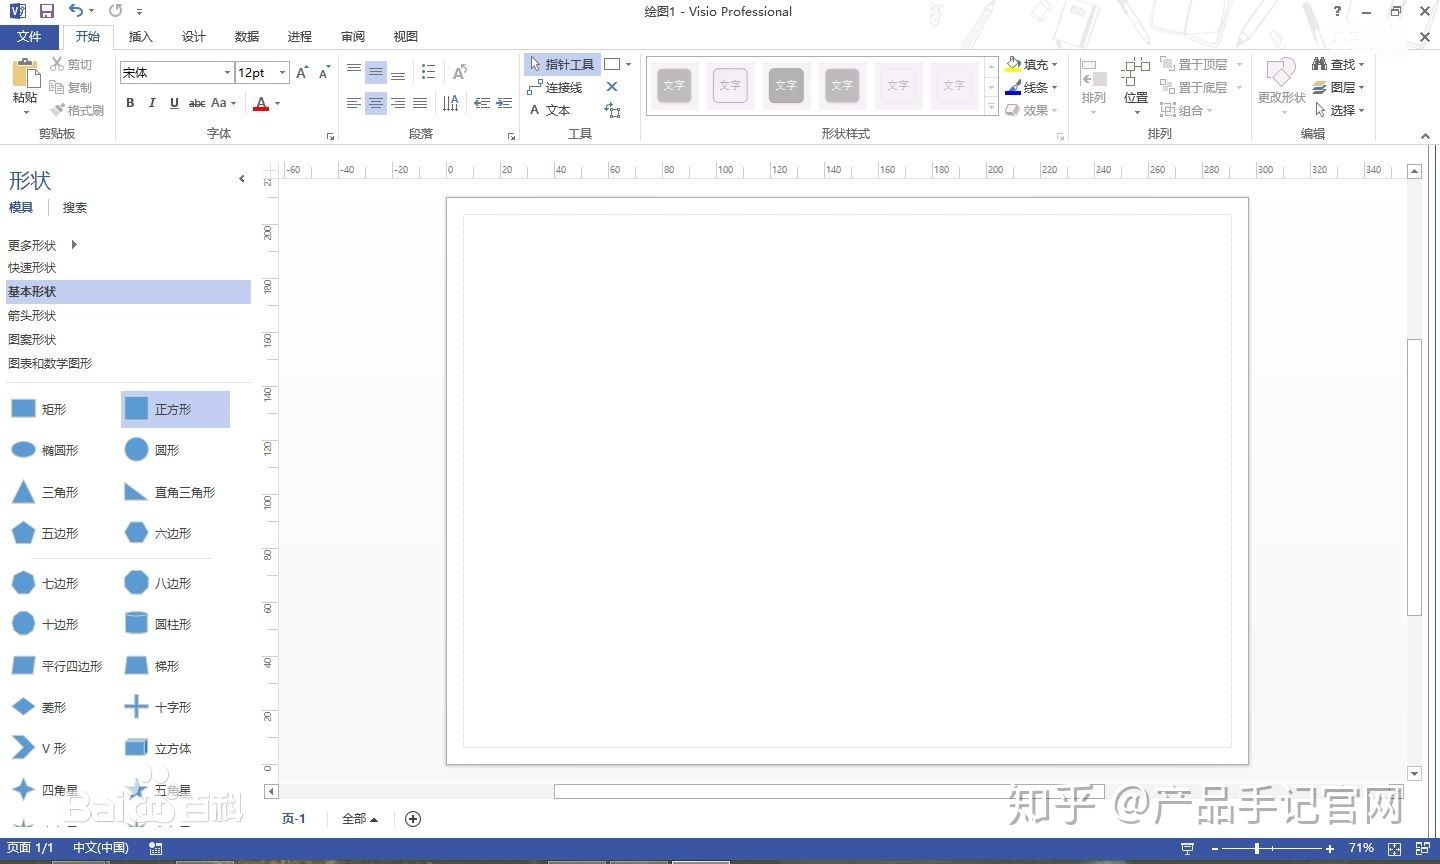The image size is (1440, 864).
Task: Expand the Fill (填充) dropdown
Action: (x=1055, y=65)
